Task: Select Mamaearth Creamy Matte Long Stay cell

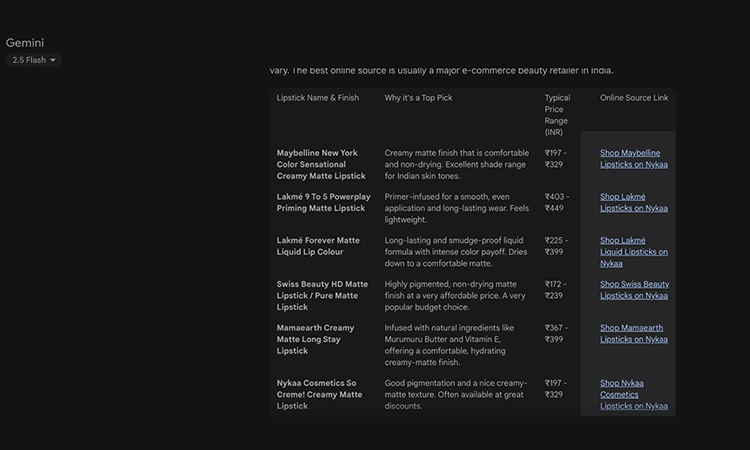Action: tap(316, 339)
